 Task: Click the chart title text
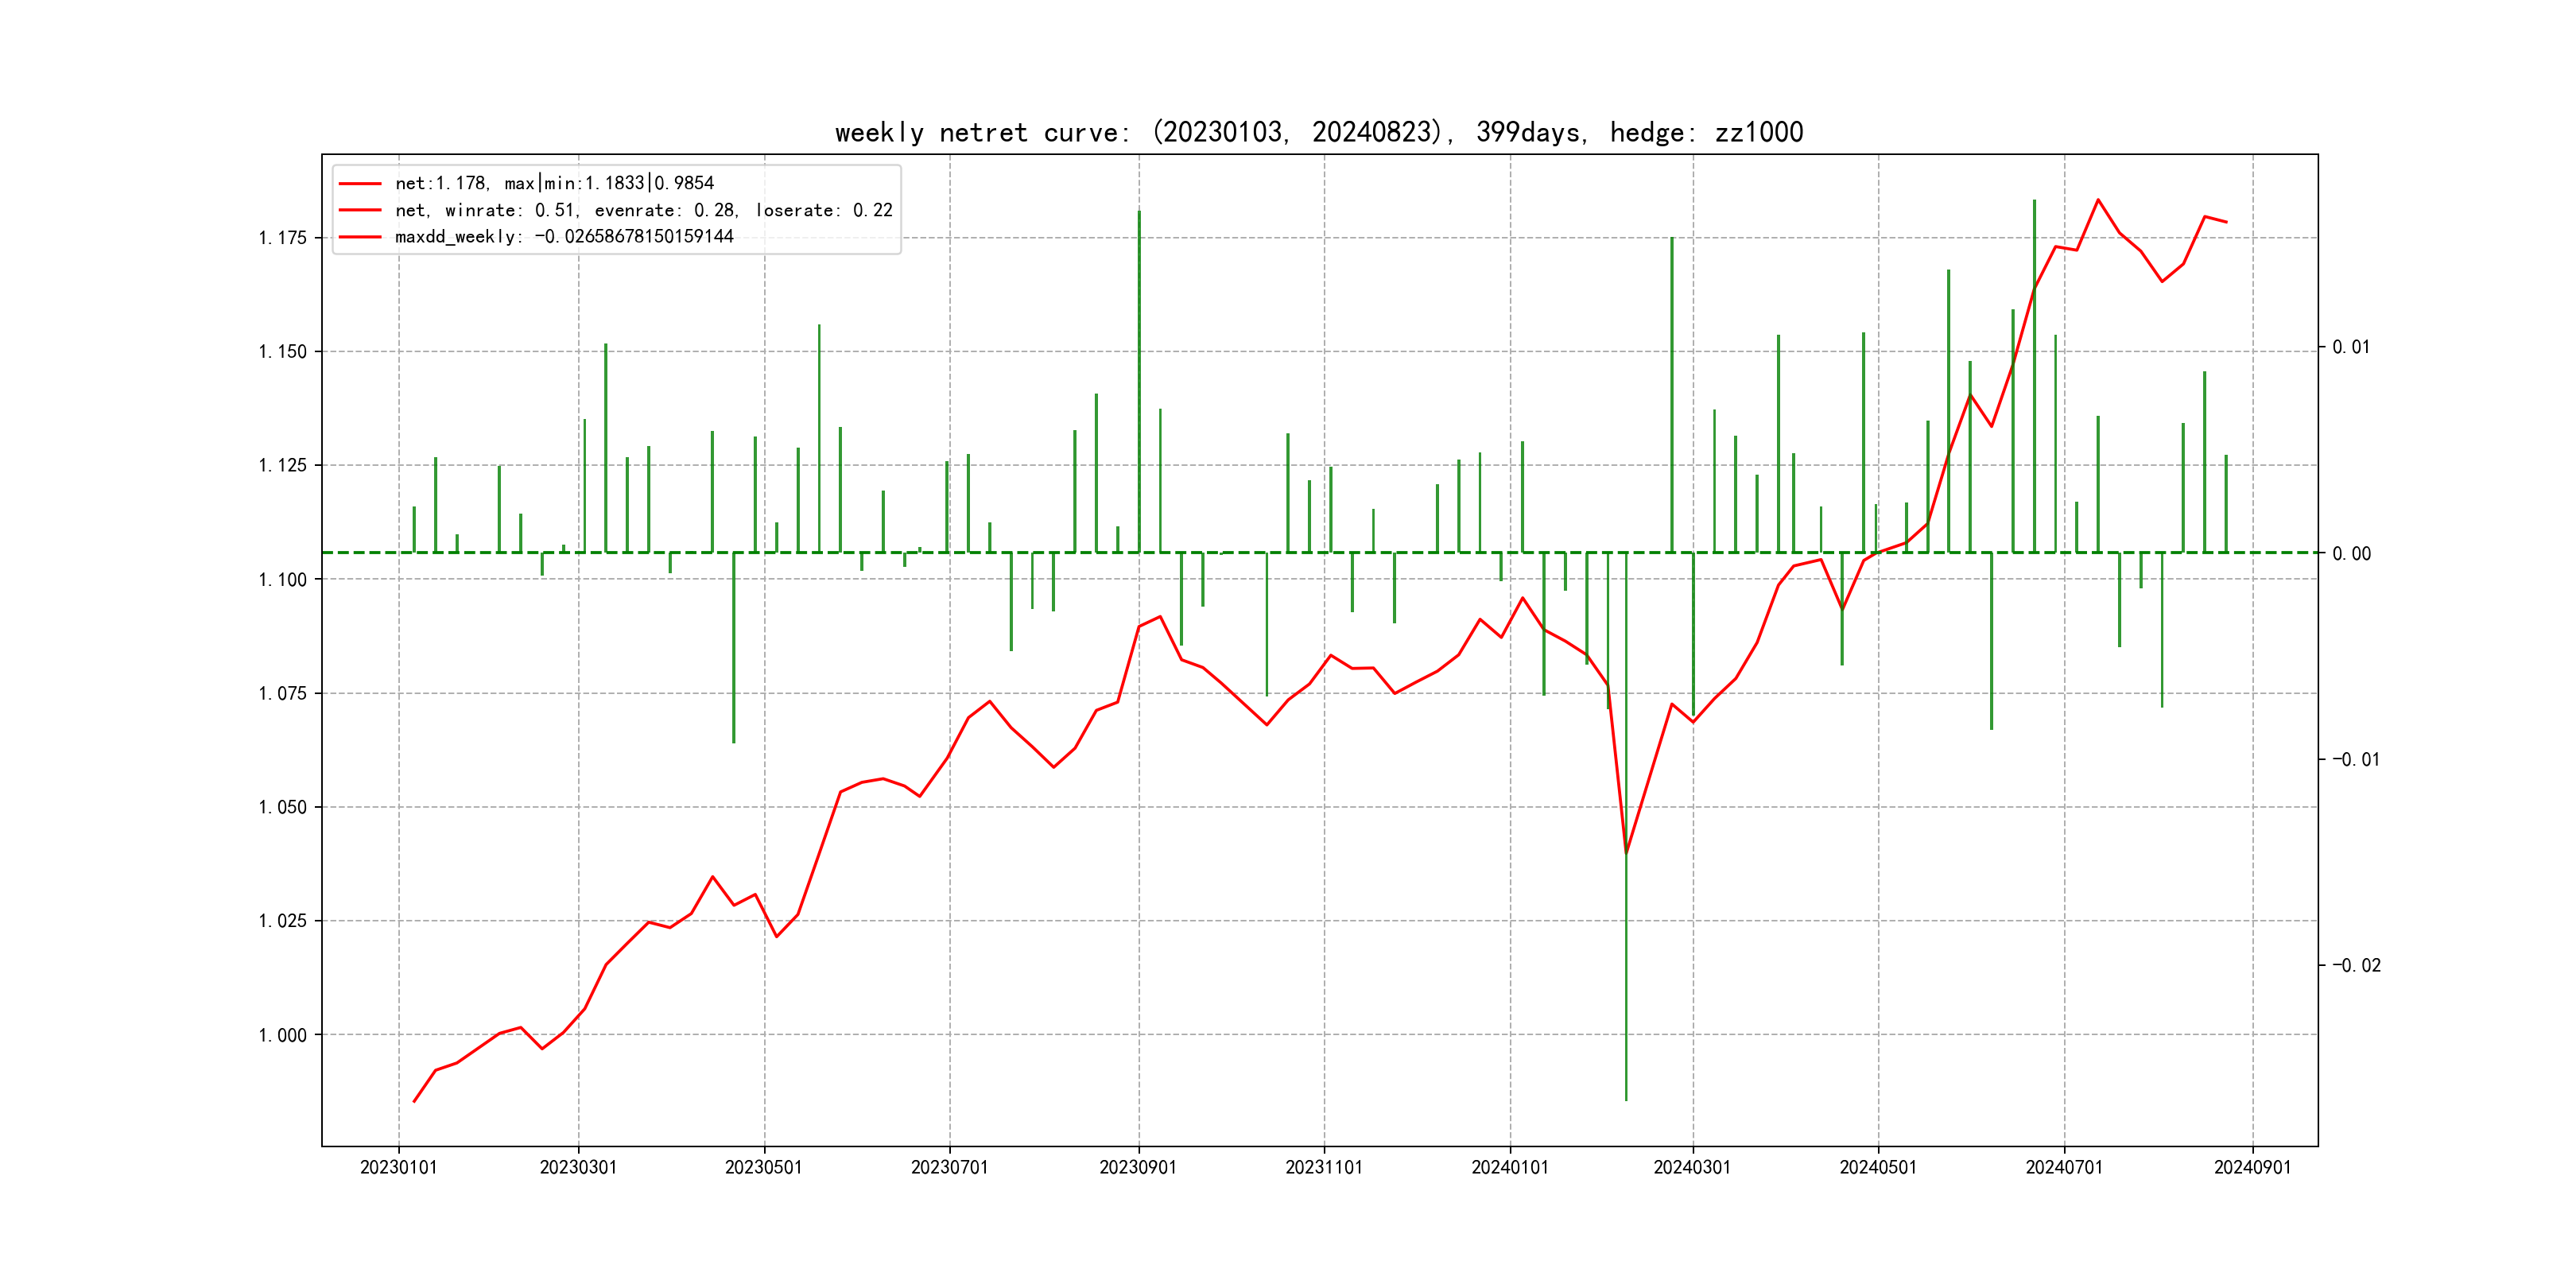pyautogui.click(x=1318, y=133)
